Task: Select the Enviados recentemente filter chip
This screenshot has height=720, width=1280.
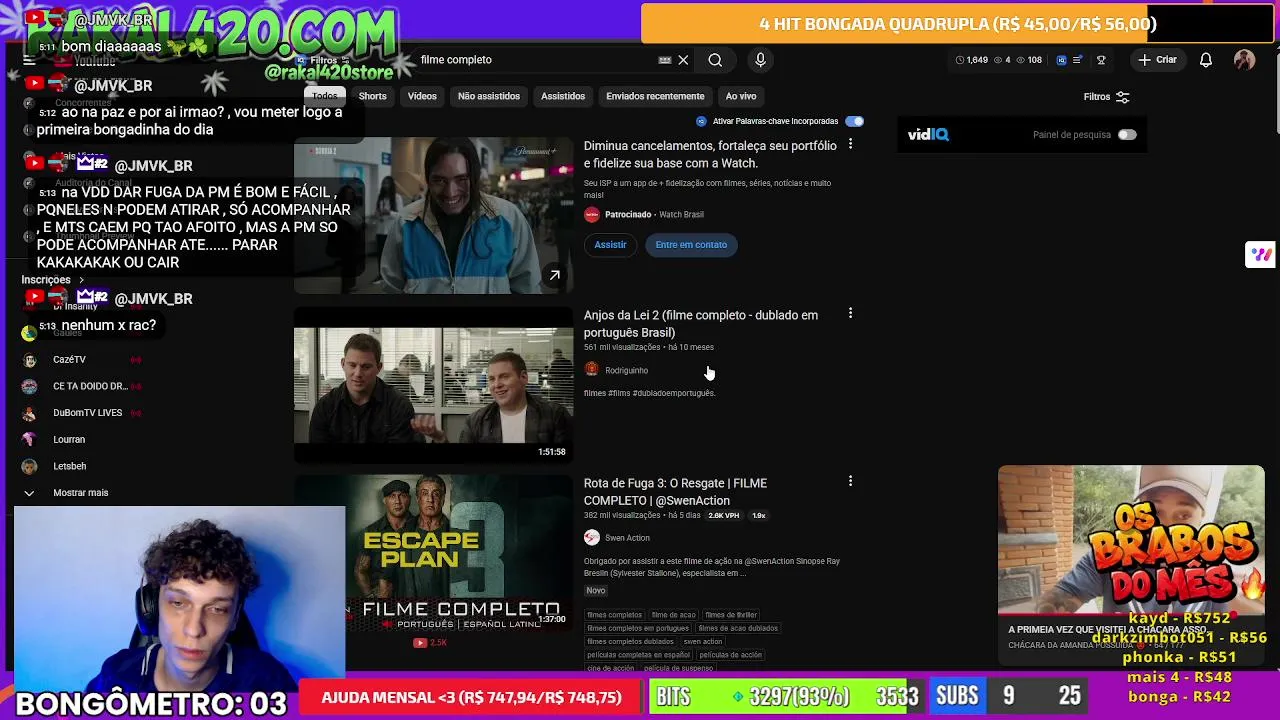Action: tap(655, 96)
